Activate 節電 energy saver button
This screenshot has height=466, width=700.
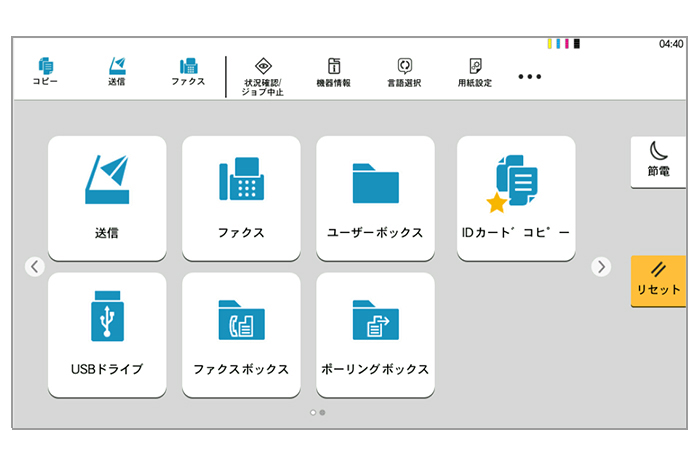click(x=658, y=162)
